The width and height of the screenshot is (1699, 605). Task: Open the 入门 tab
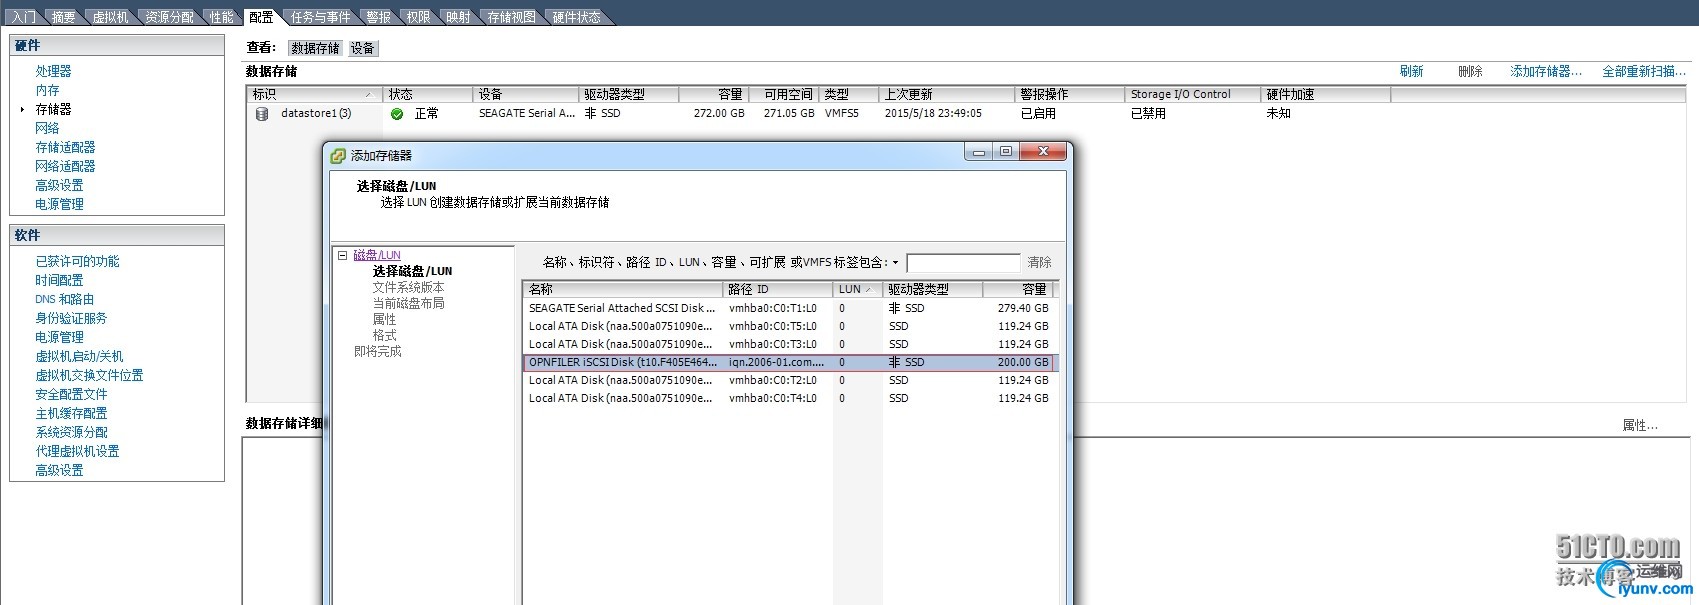point(23,17)
